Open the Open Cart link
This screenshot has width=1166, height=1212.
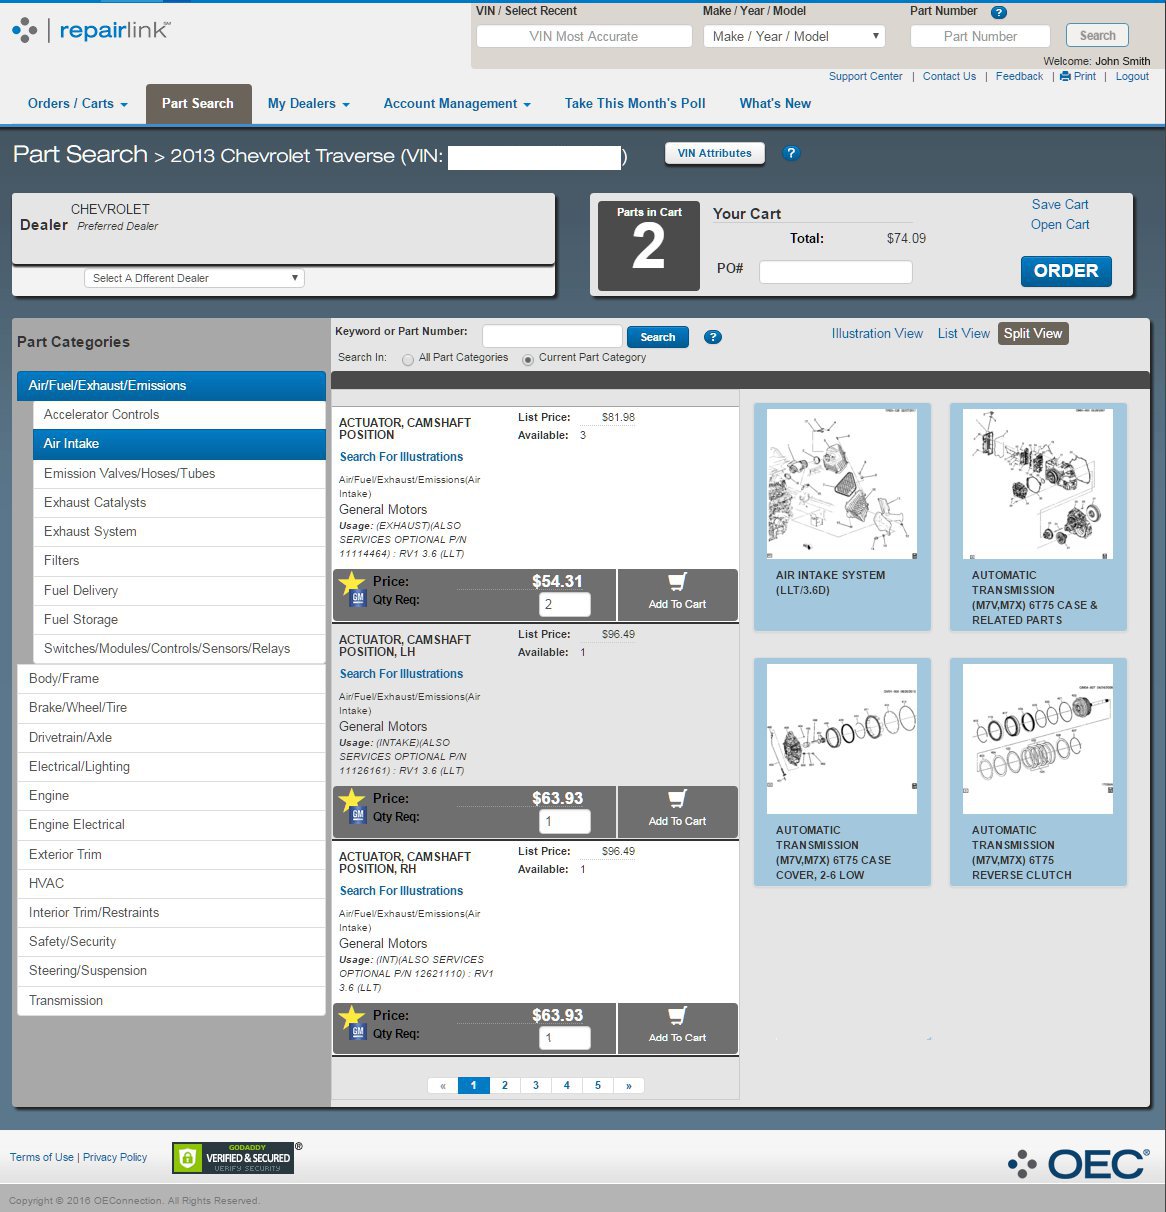point(1060,224)
